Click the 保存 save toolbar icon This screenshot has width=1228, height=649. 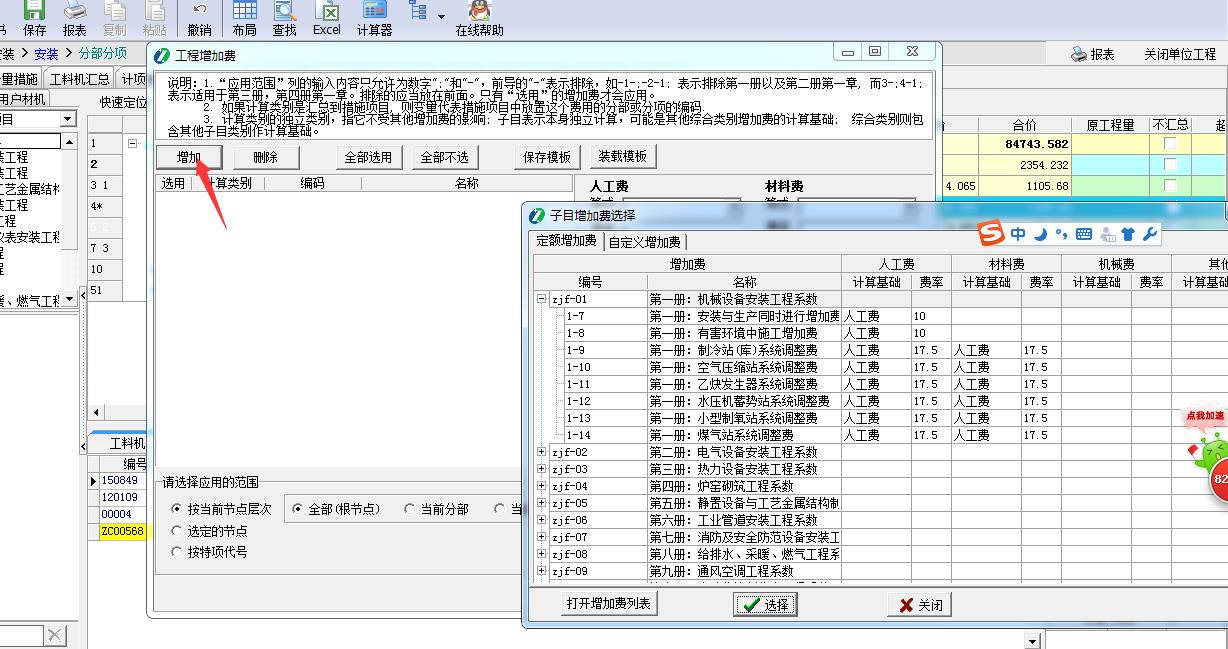click(34, 18)
